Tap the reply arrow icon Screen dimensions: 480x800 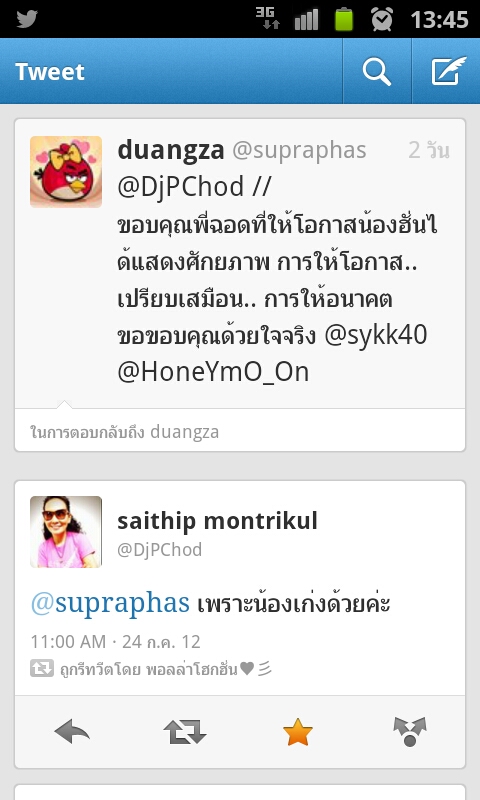[72, 732]
